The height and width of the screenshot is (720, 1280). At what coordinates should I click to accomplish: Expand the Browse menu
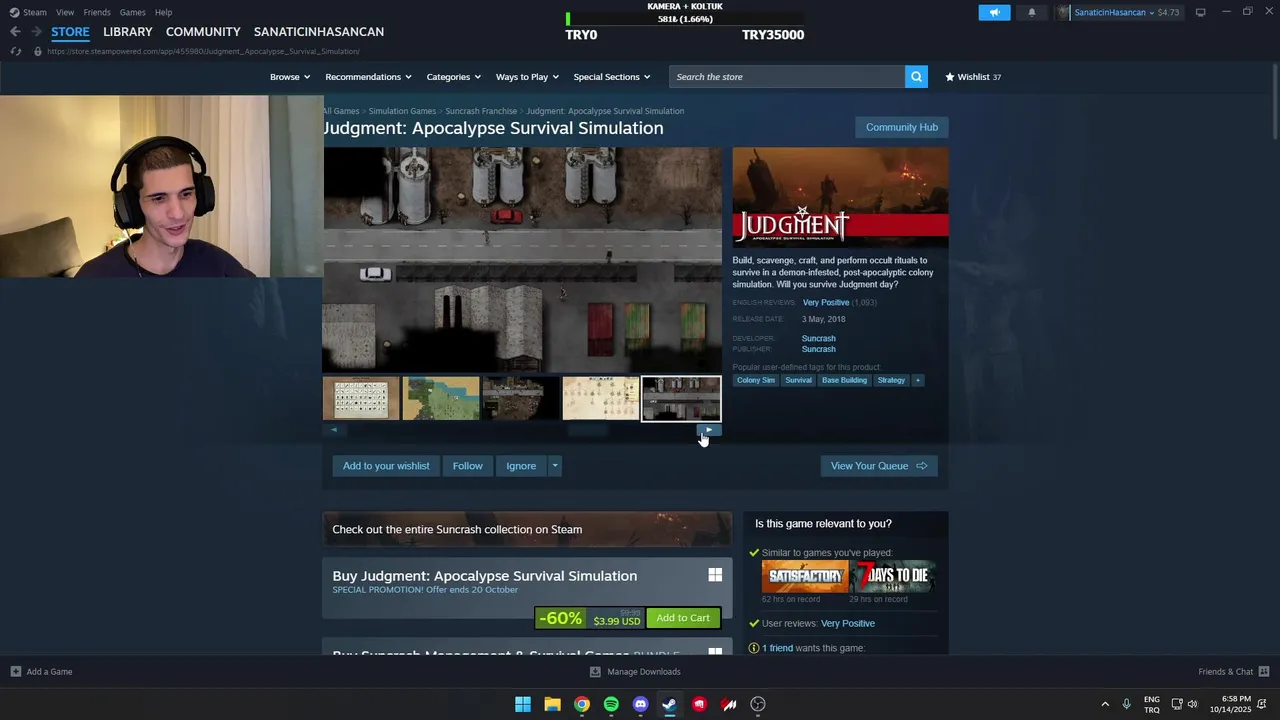[x=290, y=77]
